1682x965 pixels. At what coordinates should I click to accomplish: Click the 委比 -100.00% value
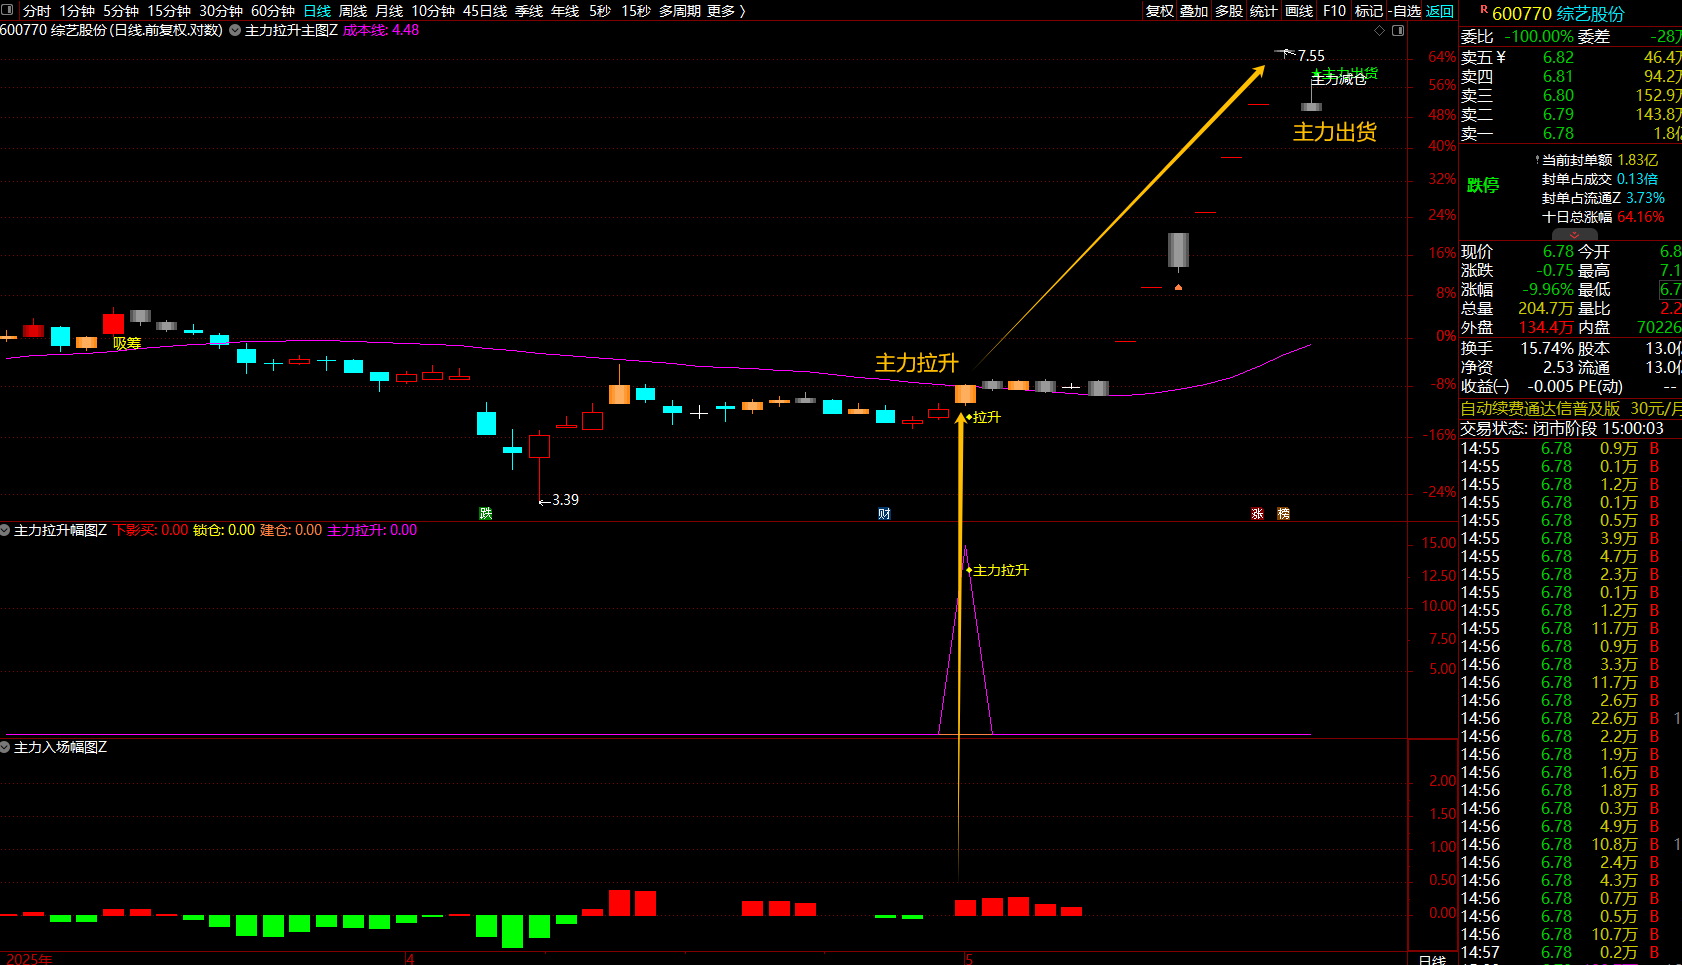[1539, 36]
